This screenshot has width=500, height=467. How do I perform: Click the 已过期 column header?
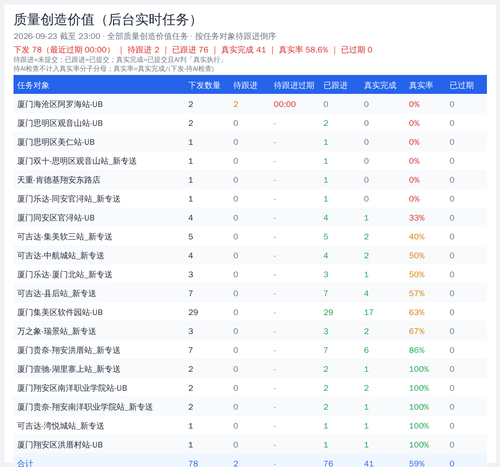point(462,85)
